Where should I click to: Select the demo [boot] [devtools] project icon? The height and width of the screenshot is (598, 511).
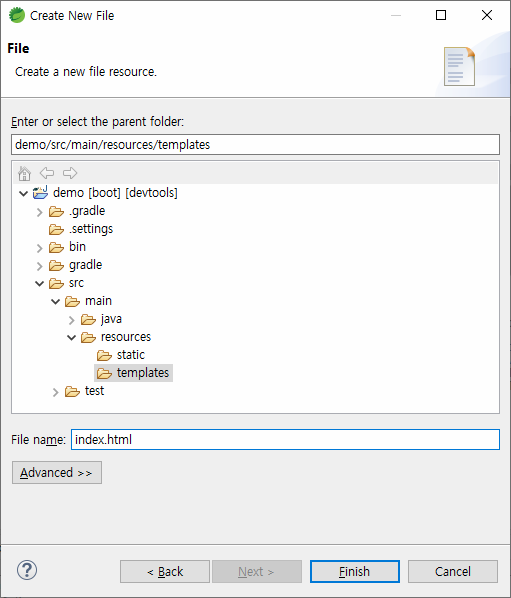point(40,193)
